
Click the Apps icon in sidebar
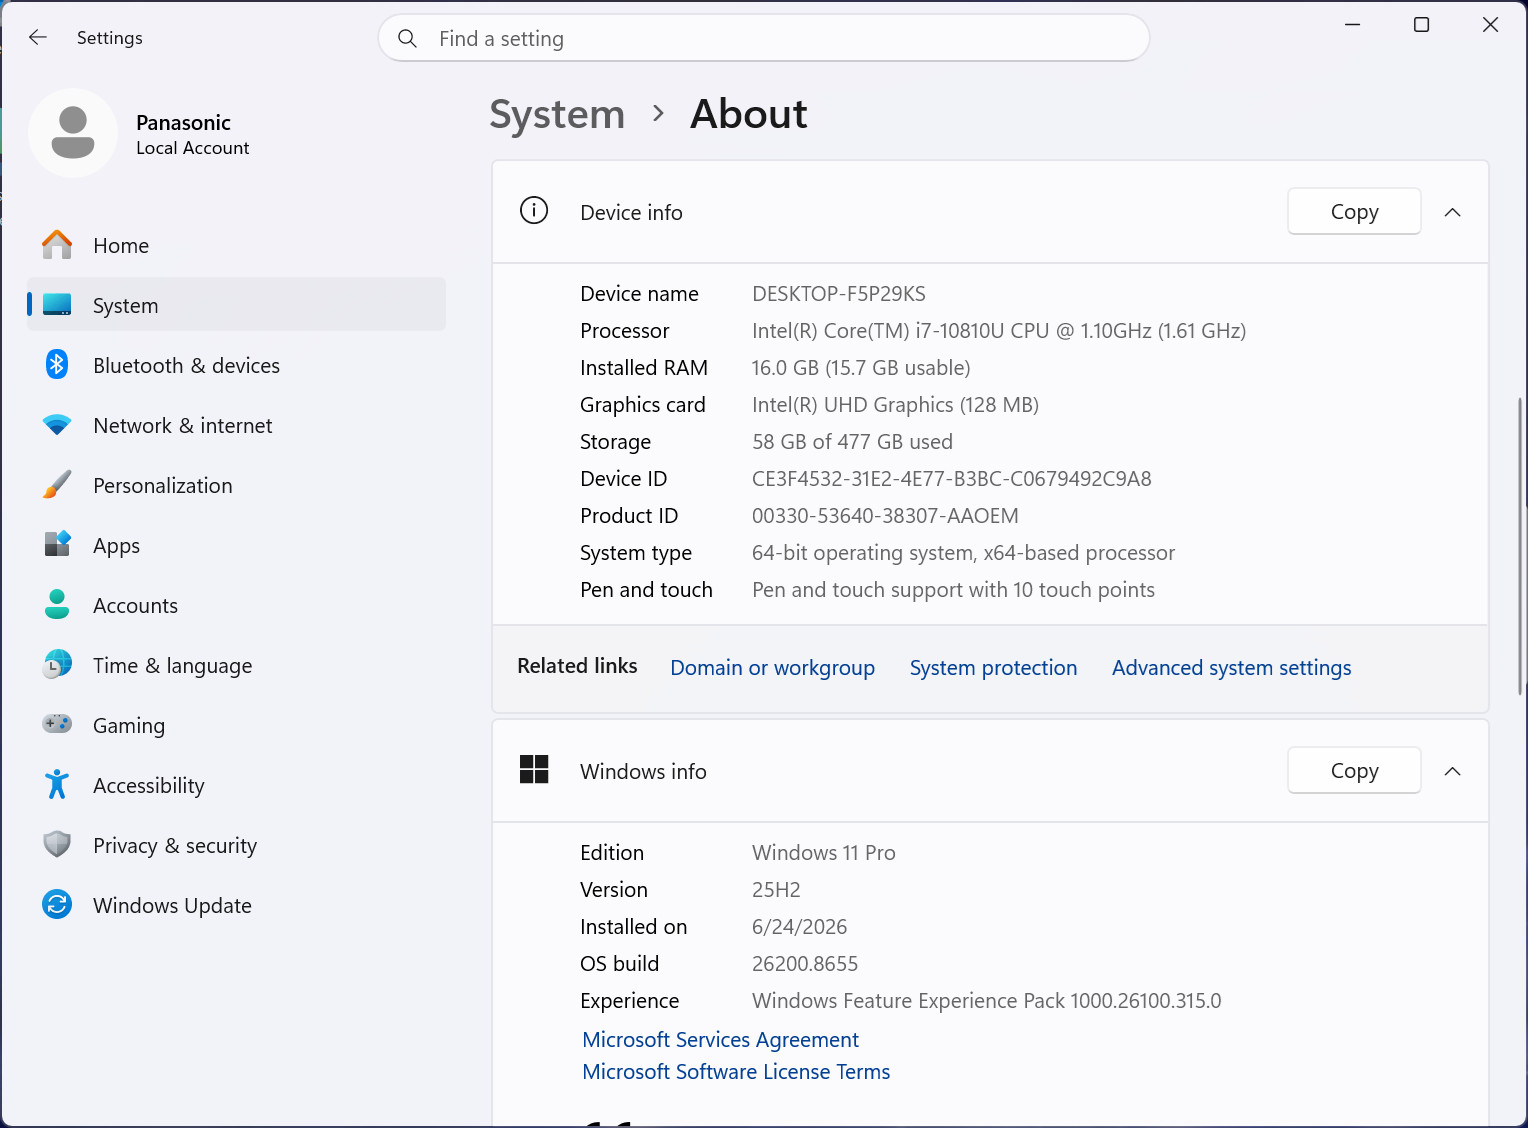57,545
